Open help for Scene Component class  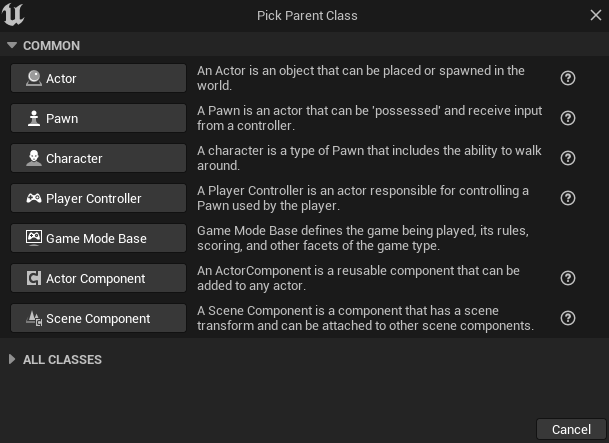tap(568, 318)
